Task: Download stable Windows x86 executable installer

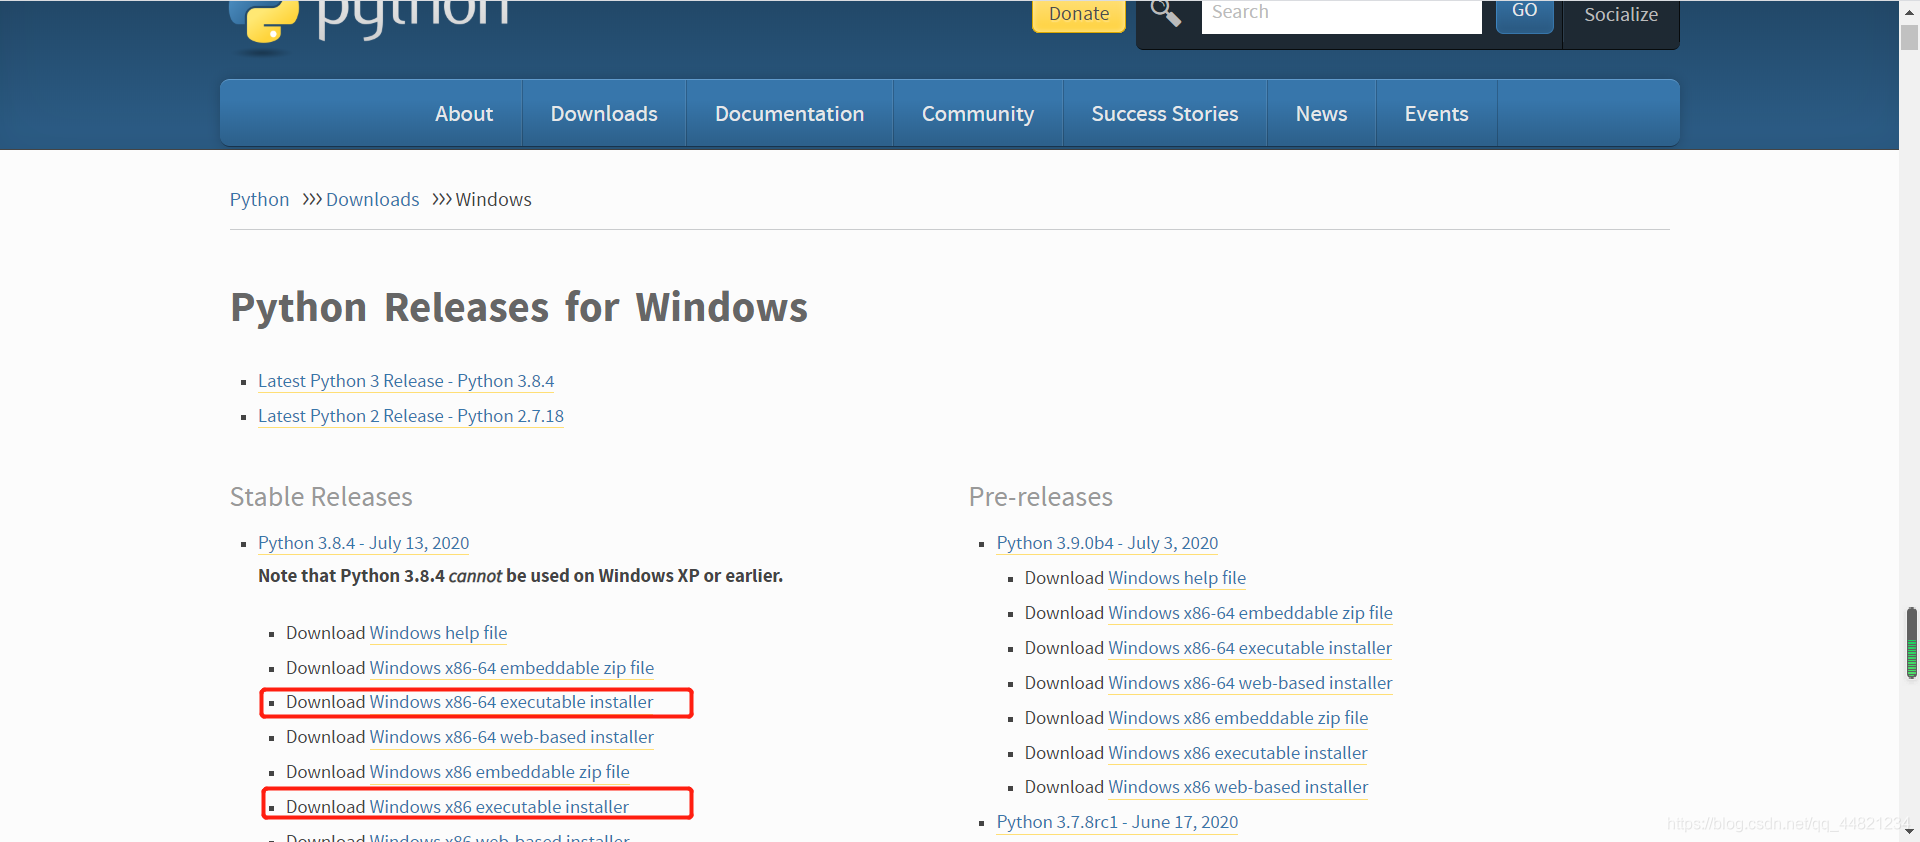Action: pyautogui.click(x=500, y=807)
